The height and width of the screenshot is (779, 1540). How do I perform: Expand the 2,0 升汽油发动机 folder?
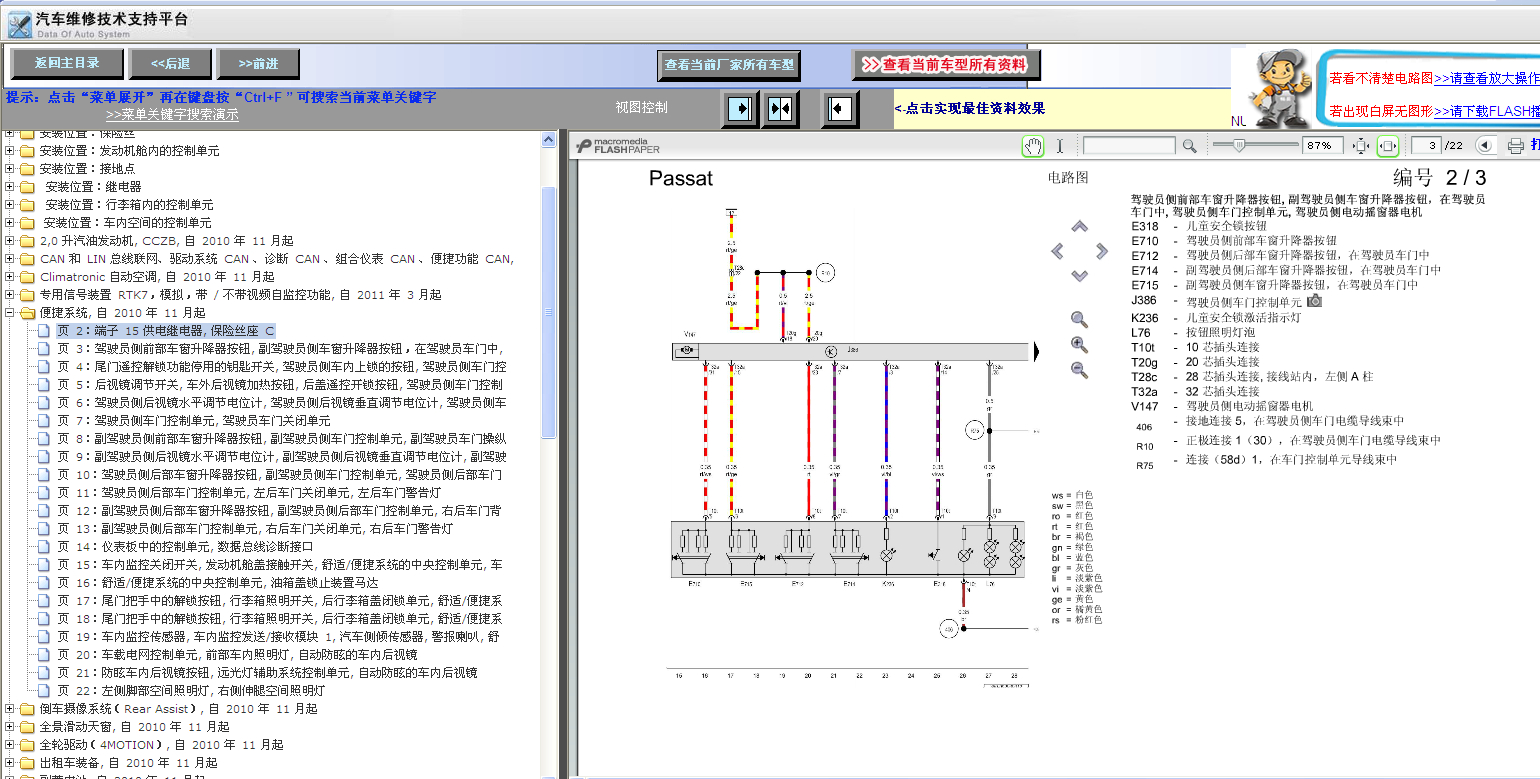(x=10, y=240)
